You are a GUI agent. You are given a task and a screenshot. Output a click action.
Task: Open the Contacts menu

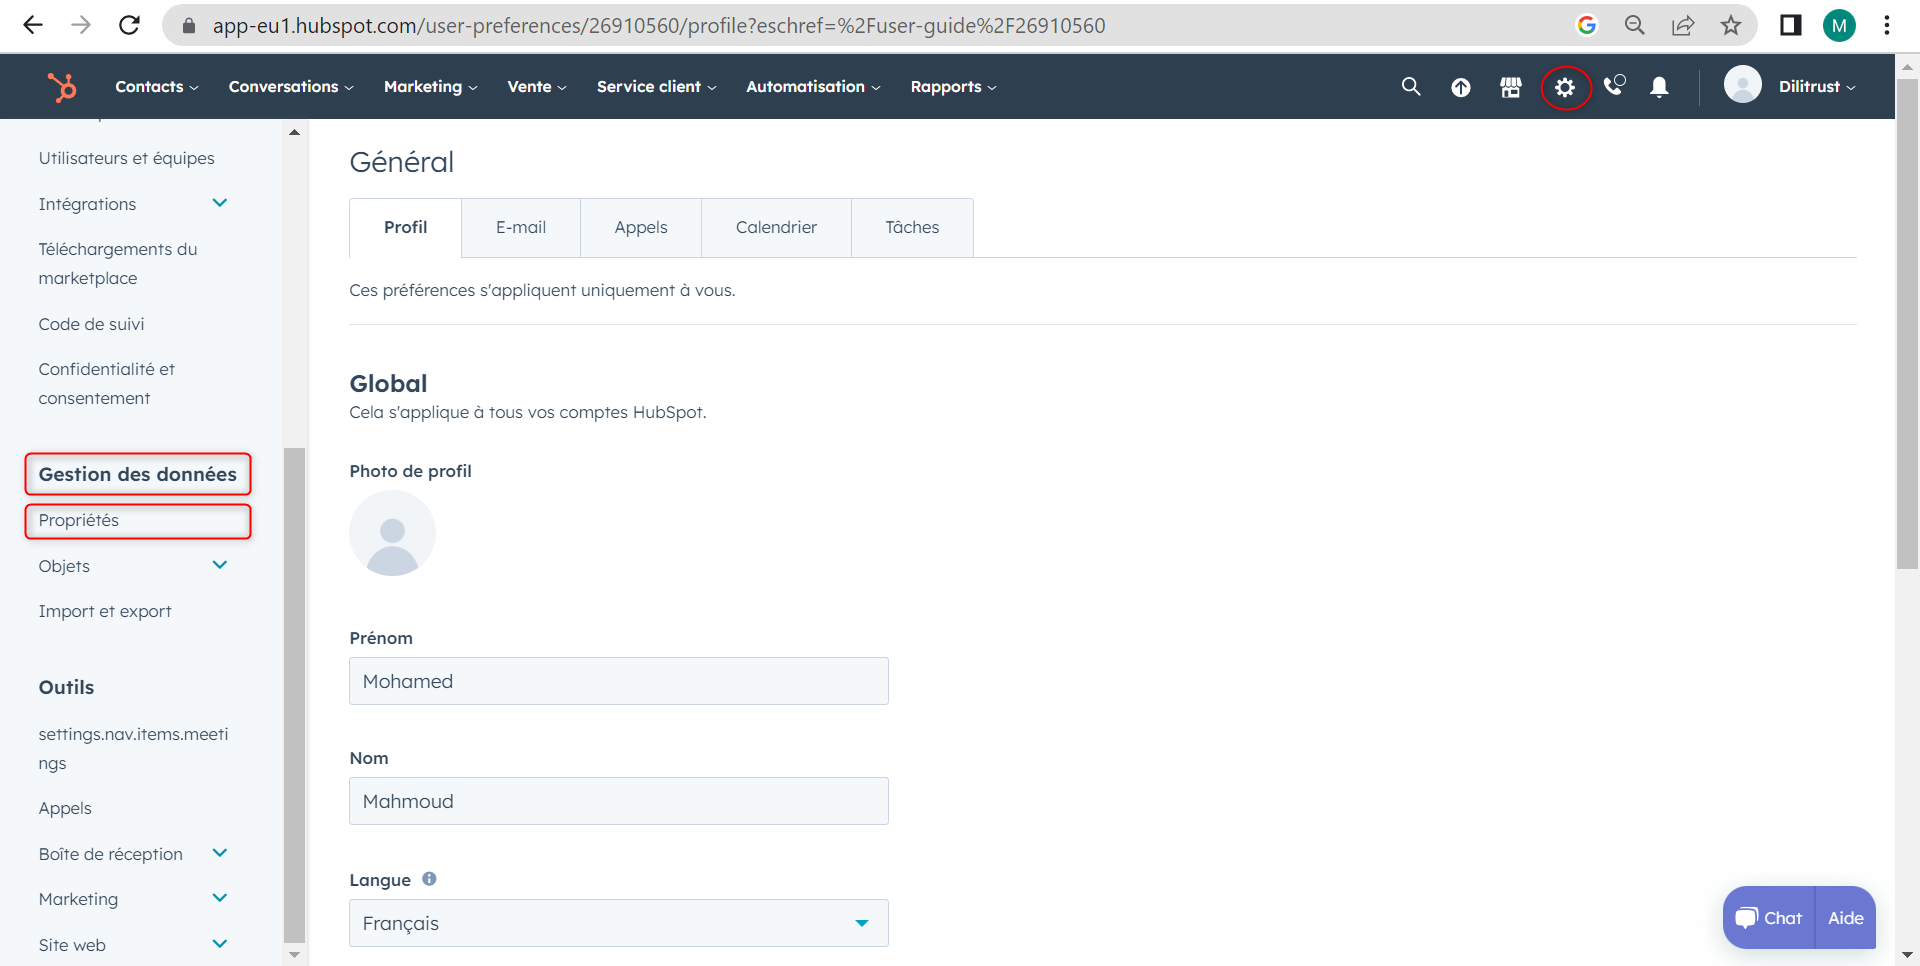[157, 87]
